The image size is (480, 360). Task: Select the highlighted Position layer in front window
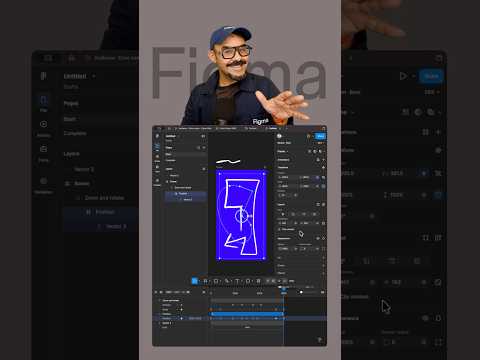tap(185, 194)
